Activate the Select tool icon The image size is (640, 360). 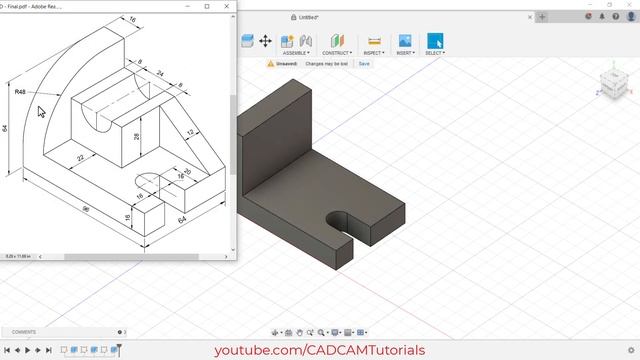435,41
